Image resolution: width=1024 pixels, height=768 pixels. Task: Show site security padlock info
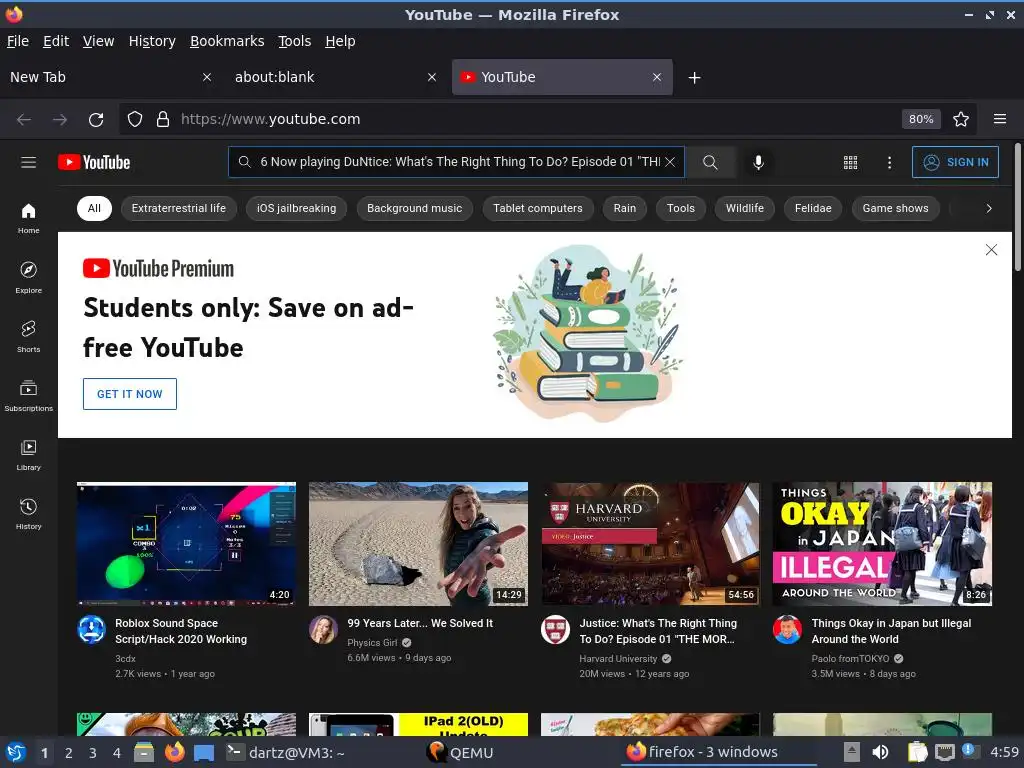pyautogui.click(x=163, y=120)
